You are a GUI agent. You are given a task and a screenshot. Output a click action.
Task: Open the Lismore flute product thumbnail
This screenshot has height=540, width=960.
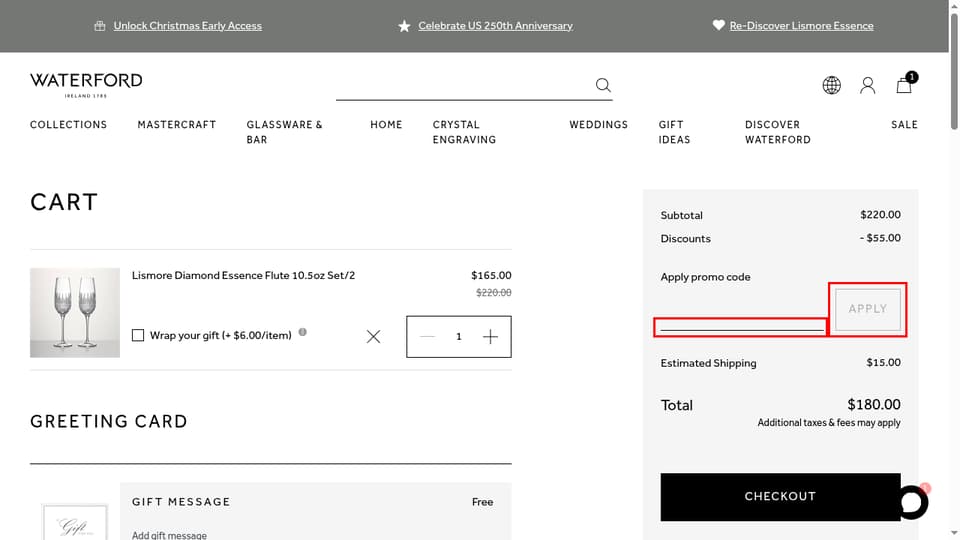tap(75, 312)
